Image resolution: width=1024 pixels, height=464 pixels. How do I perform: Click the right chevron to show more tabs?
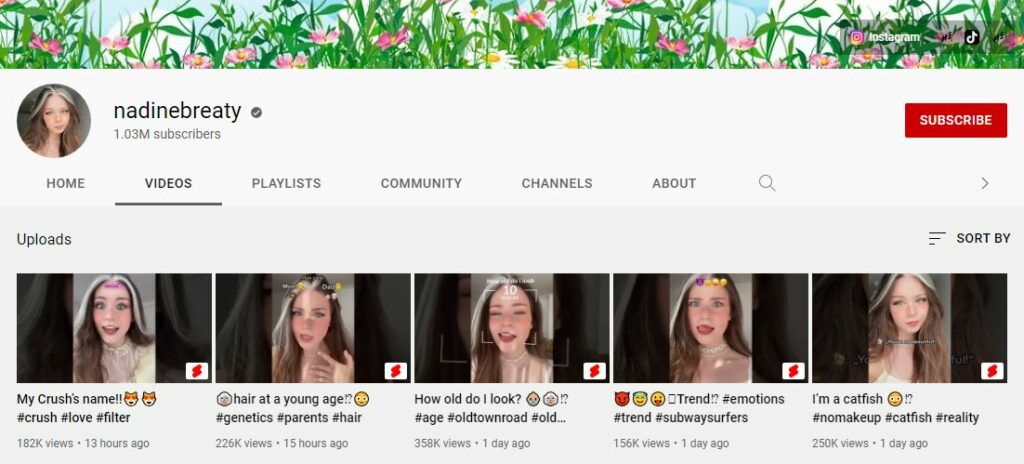coord(985,184)
